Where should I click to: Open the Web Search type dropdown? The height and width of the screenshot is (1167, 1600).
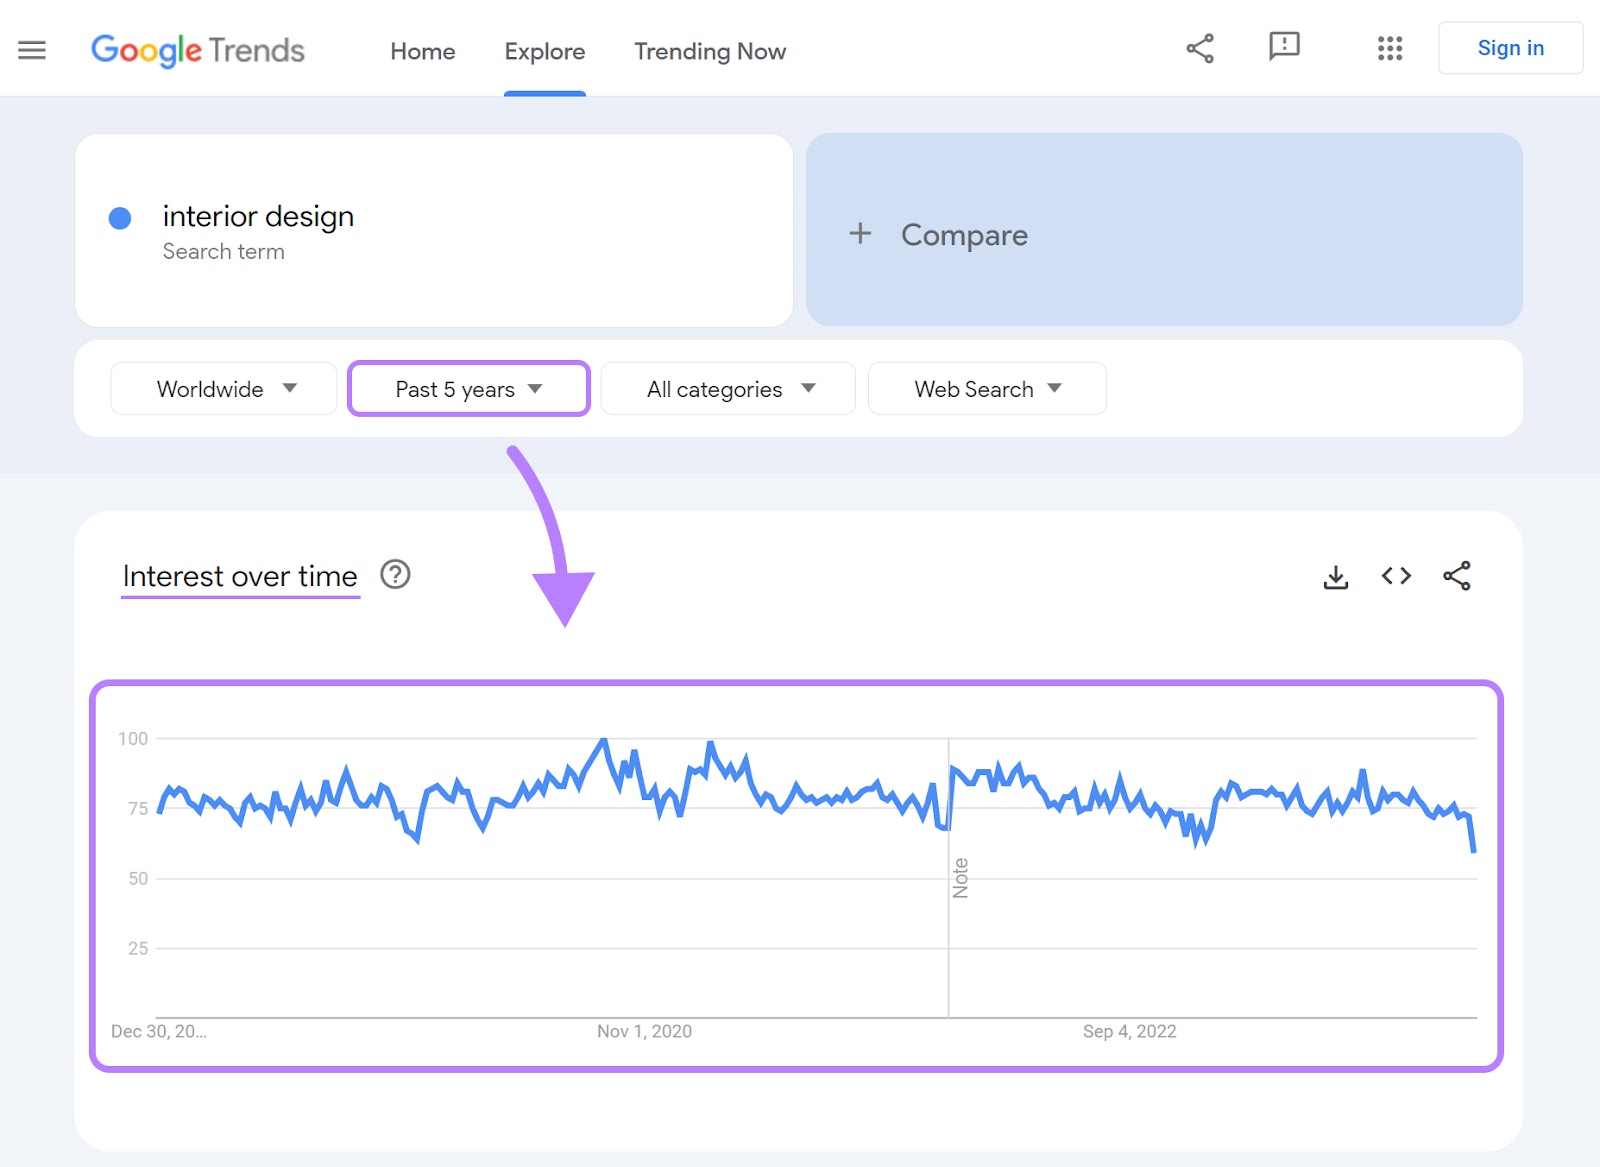click(986, 389)
